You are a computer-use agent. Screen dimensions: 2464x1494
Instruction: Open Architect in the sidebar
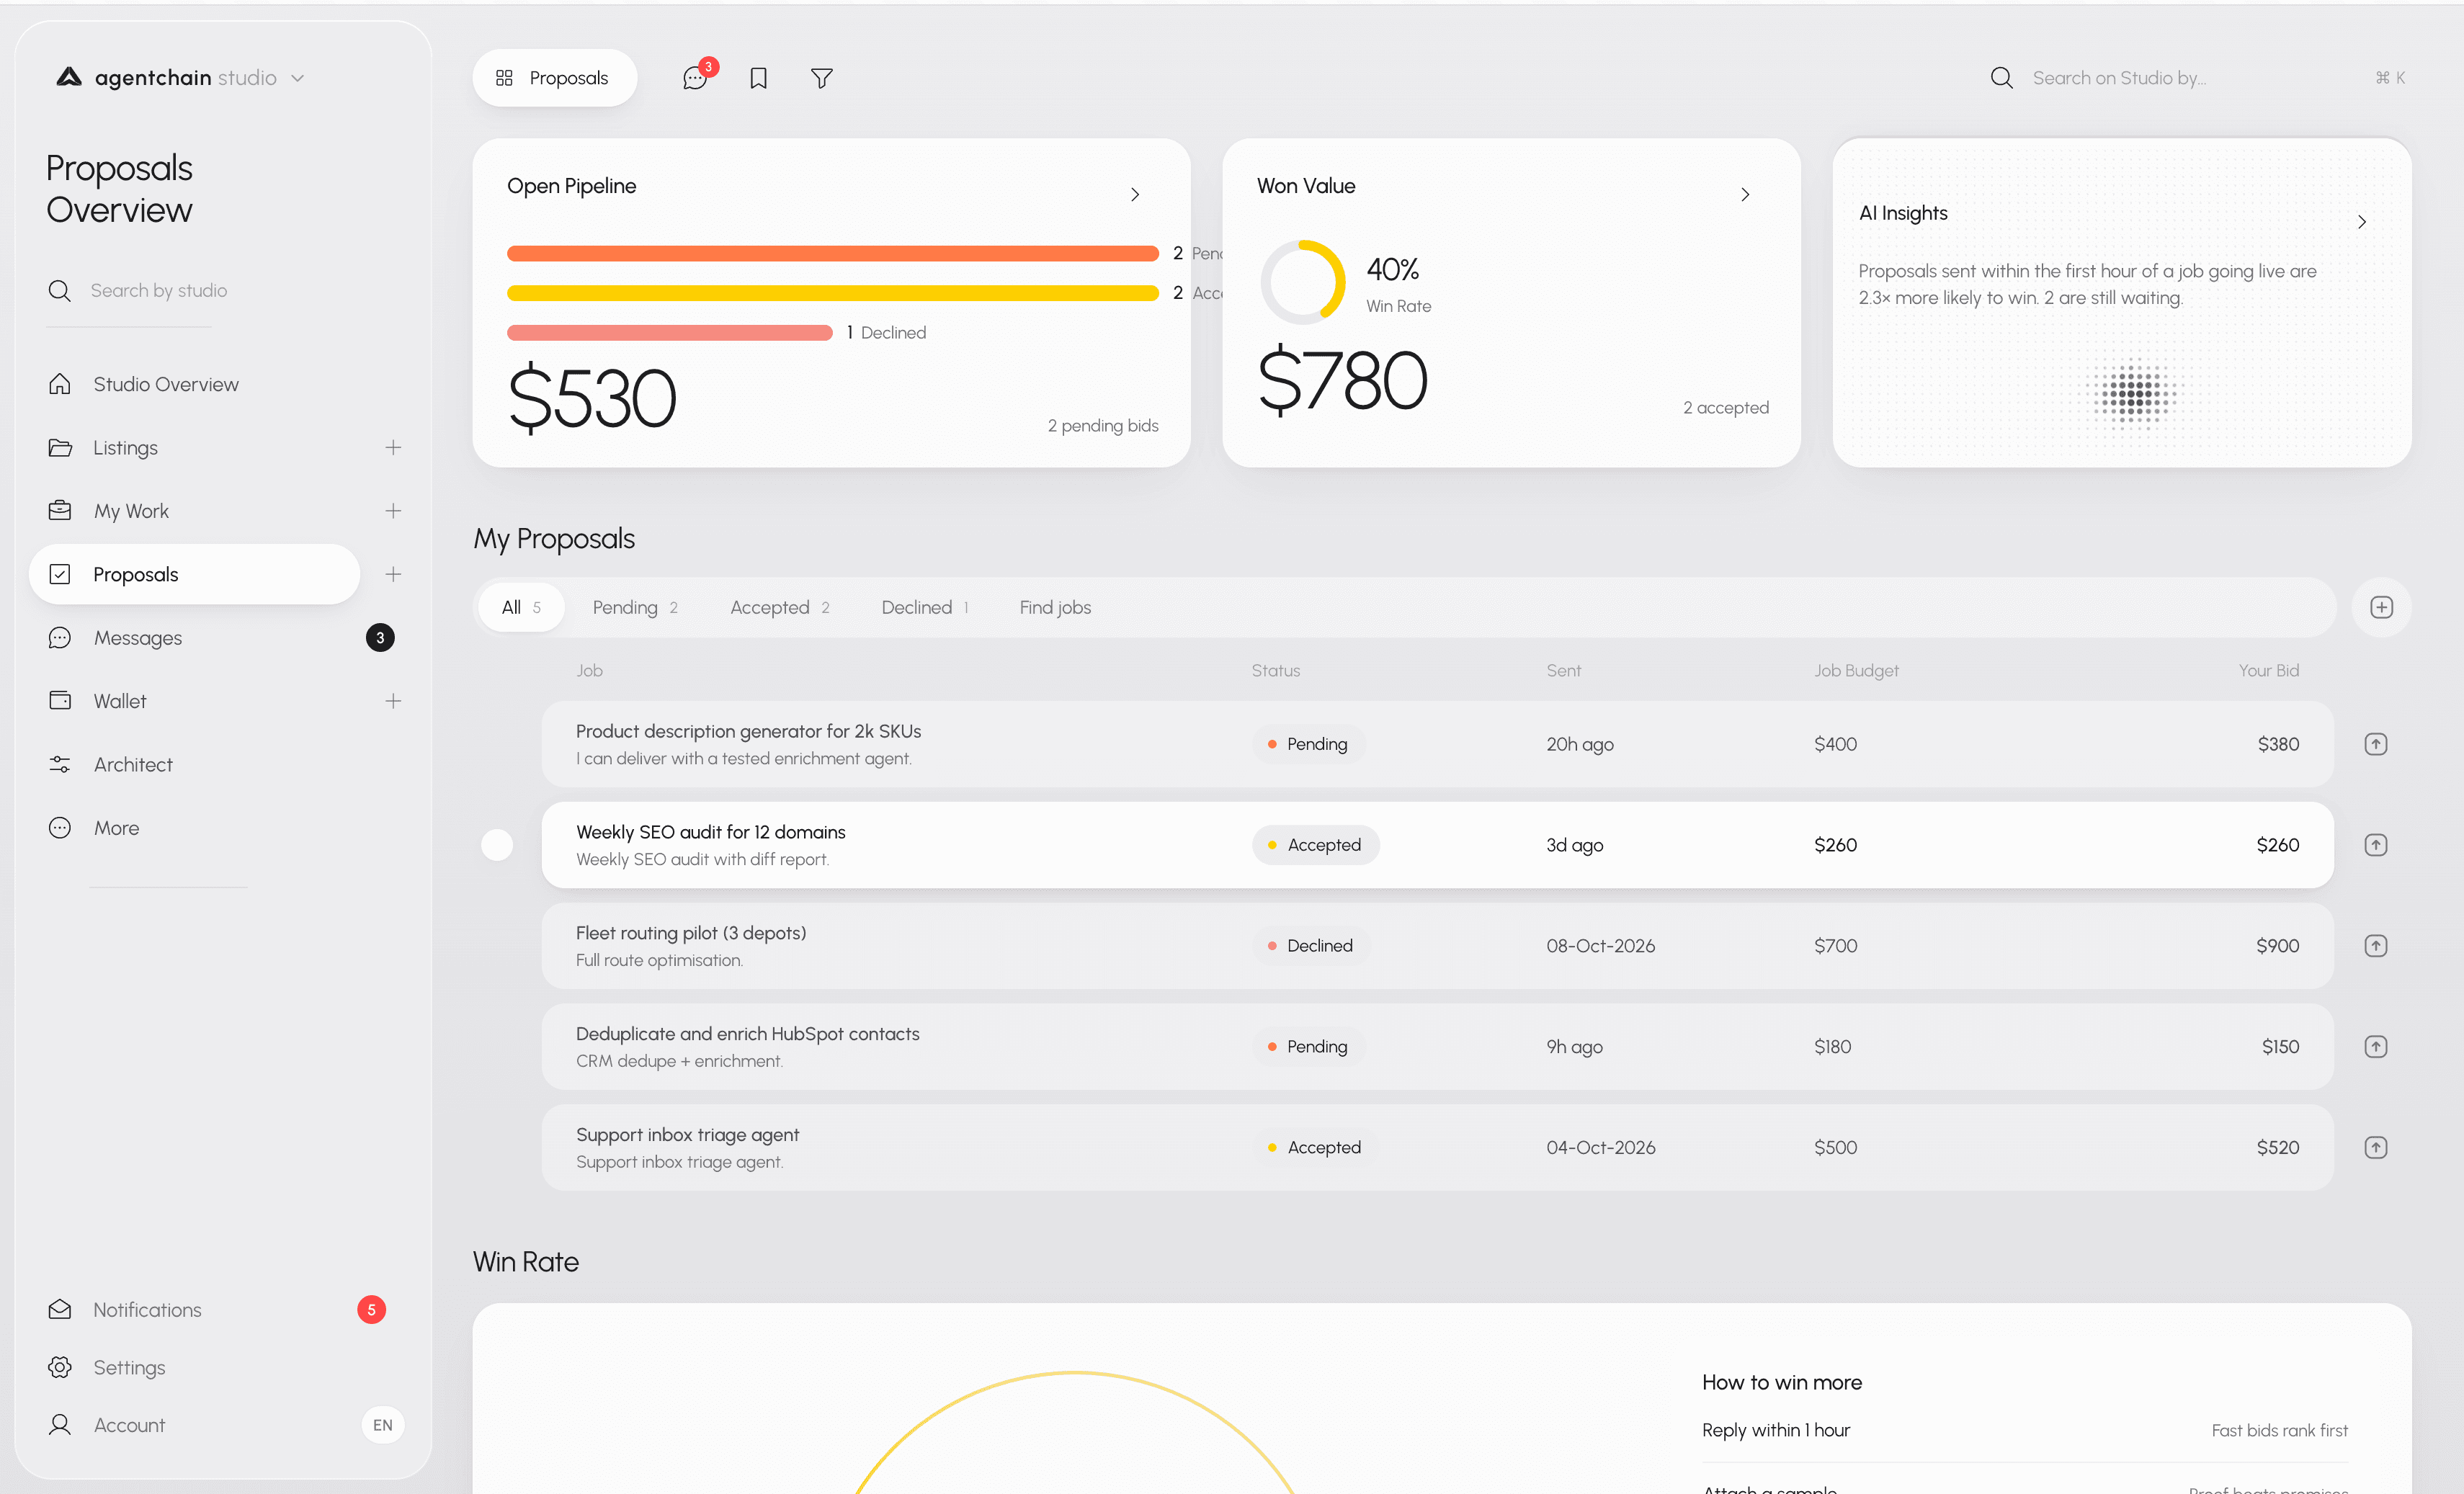coord(133,765)
